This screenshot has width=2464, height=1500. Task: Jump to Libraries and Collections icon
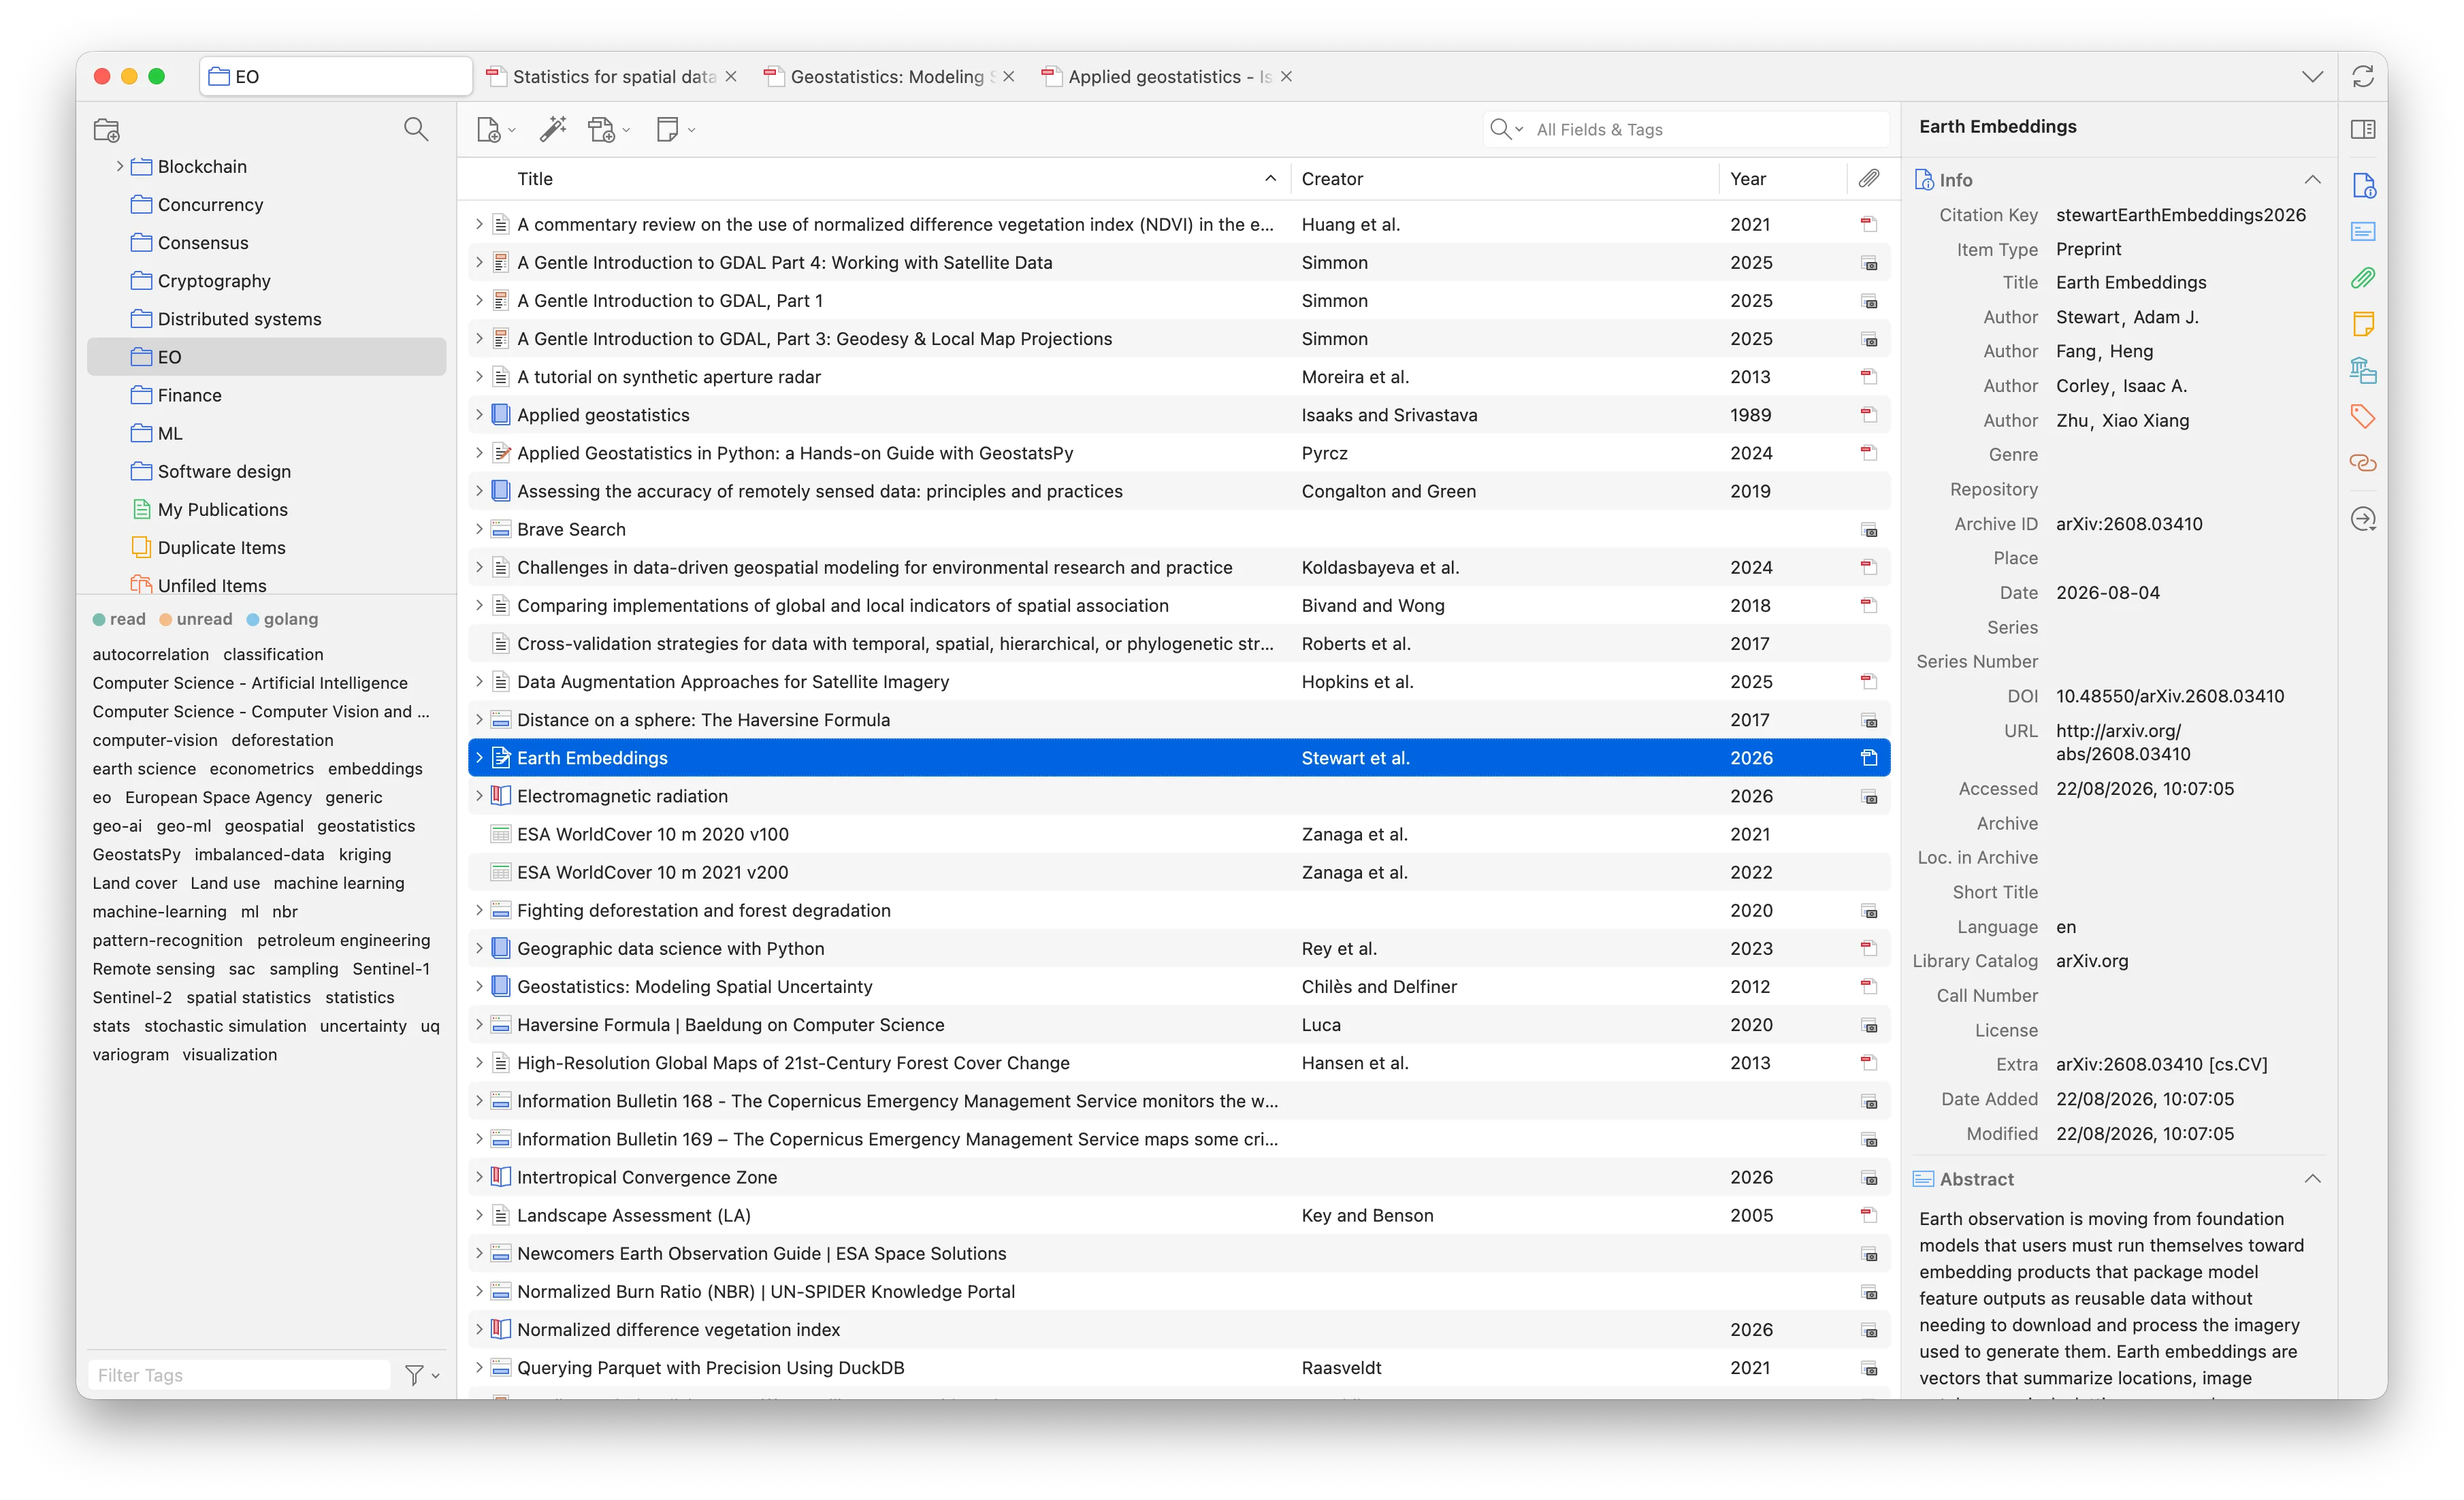(2363, 371)
